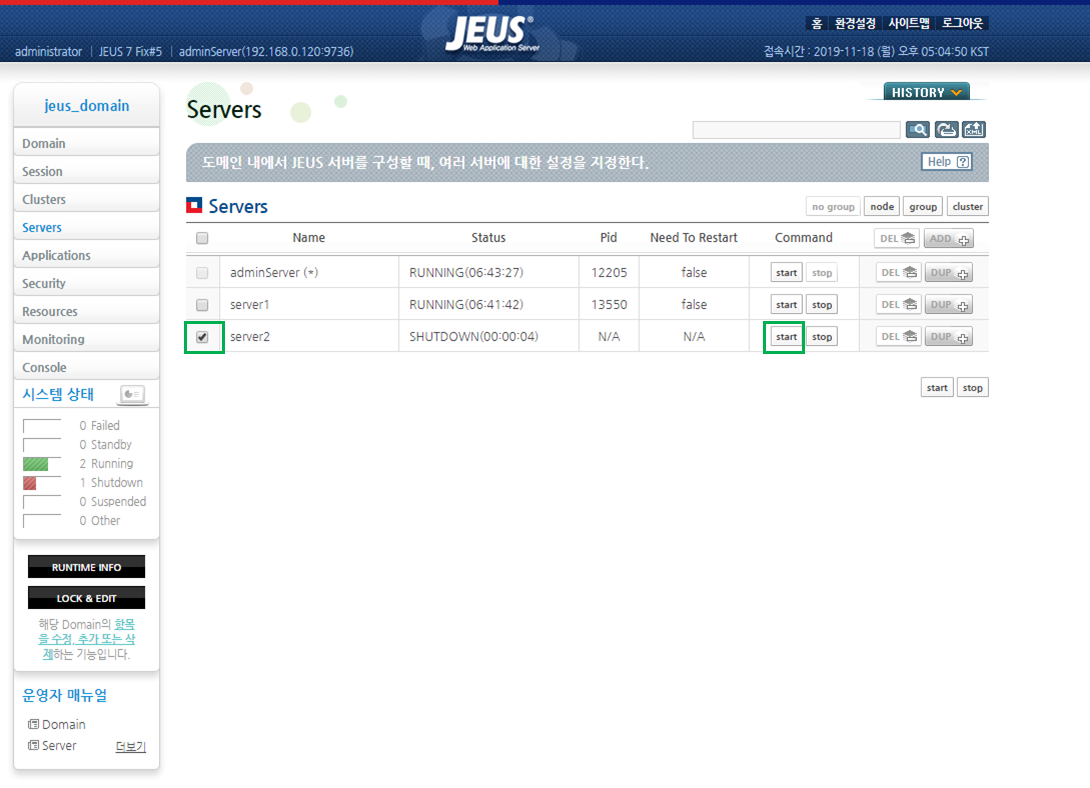Image resolution: width=1090 pixels, height=788 pixels.
Task: Toggle the system status view icon
Action: click(x=132, y=395)
